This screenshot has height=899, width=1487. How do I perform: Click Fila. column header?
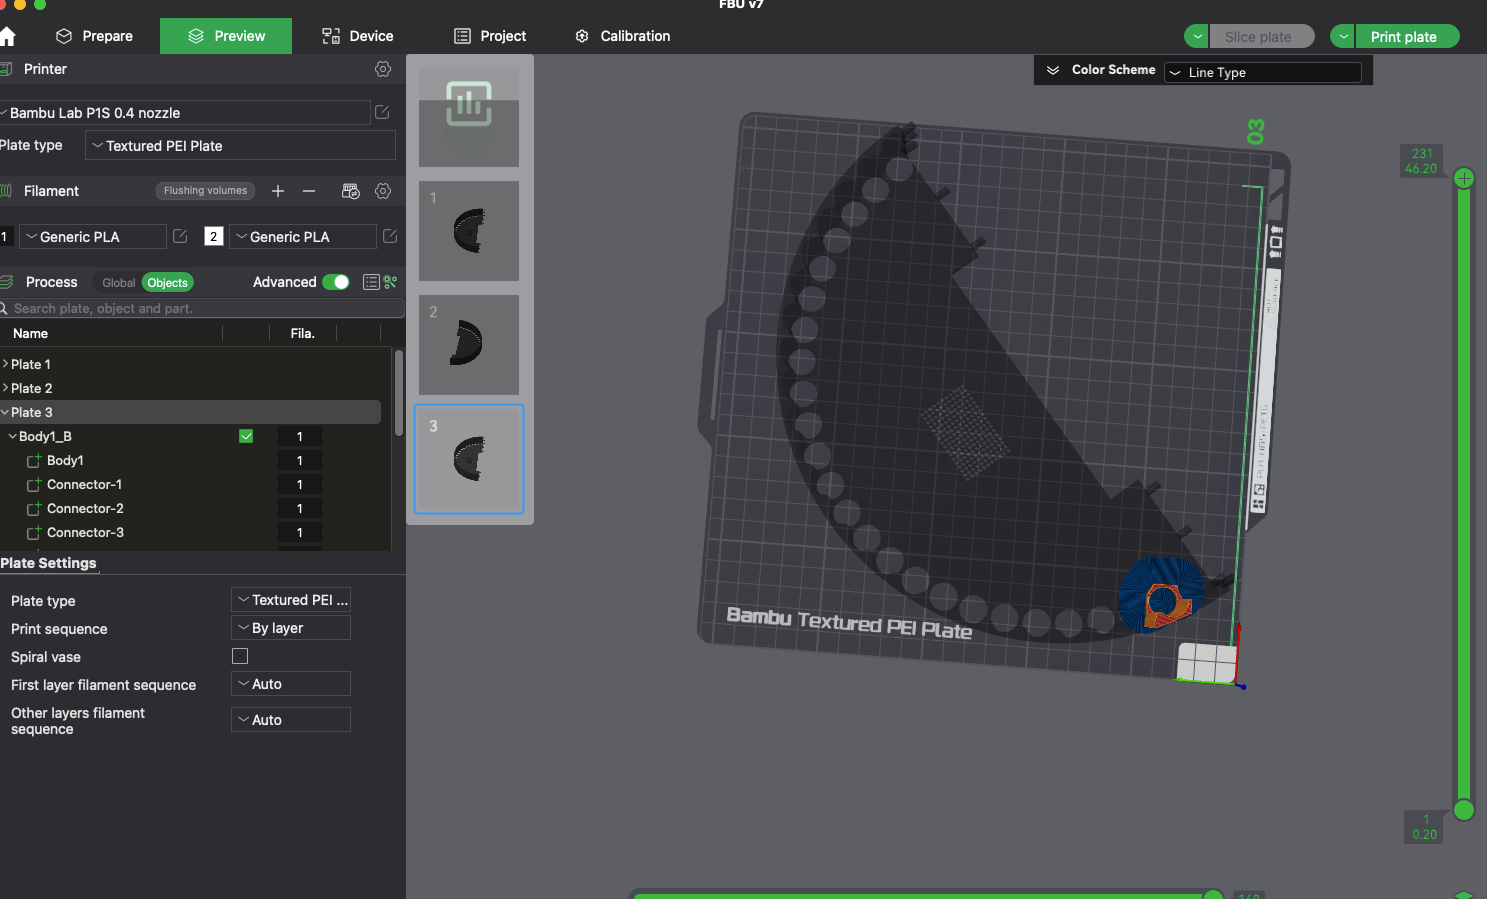pos(303,334)
